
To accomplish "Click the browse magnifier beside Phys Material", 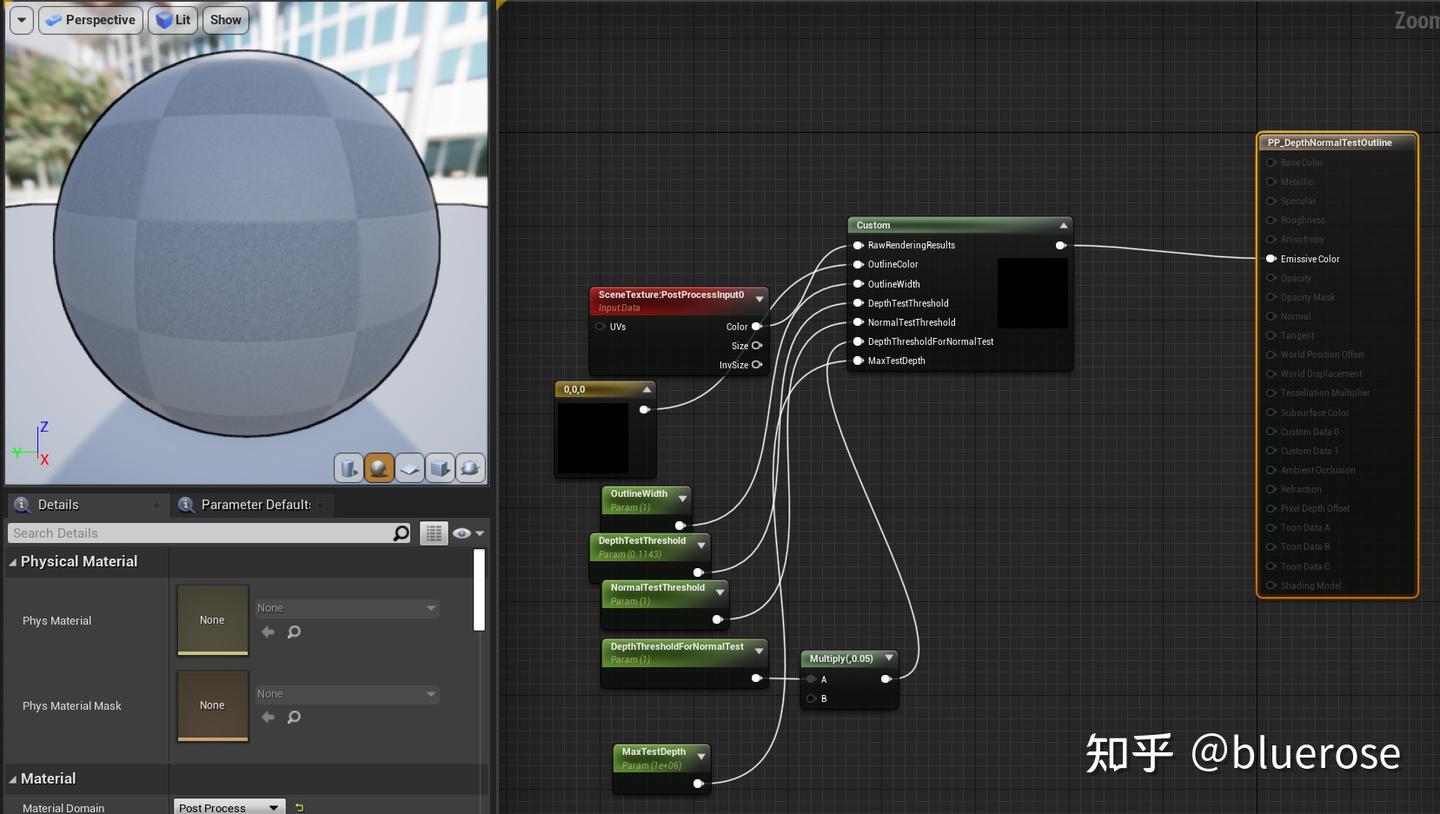I will pos(295,631).
